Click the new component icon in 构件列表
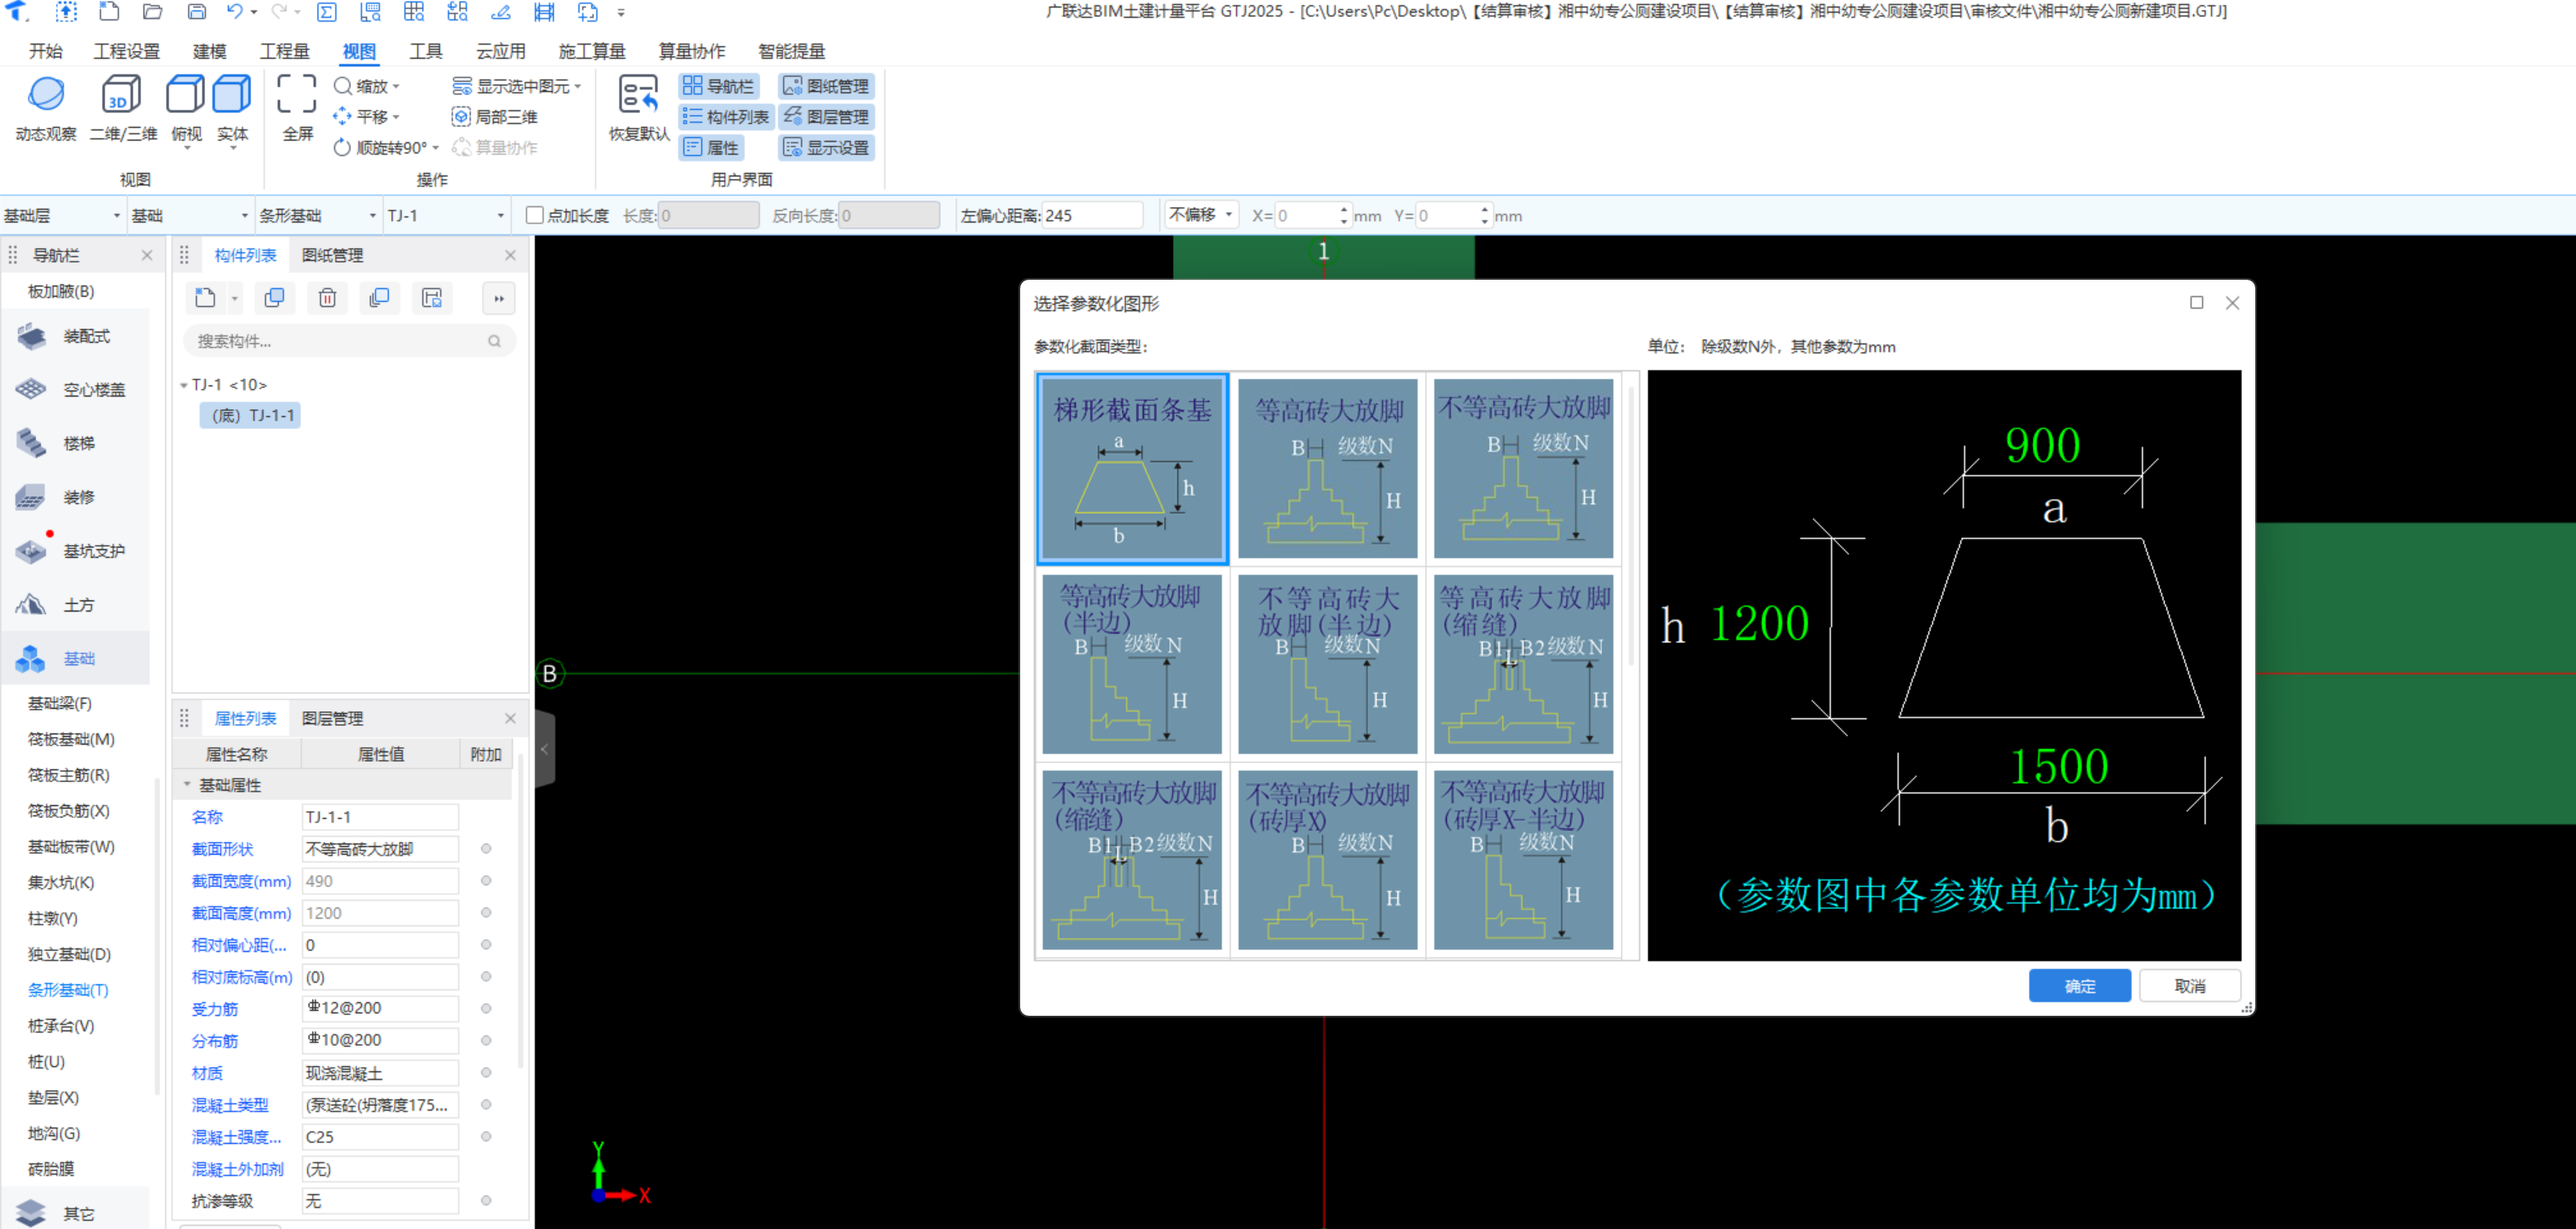The width and height of the screenshot is (2576, 1229). (x=205, y=298)
